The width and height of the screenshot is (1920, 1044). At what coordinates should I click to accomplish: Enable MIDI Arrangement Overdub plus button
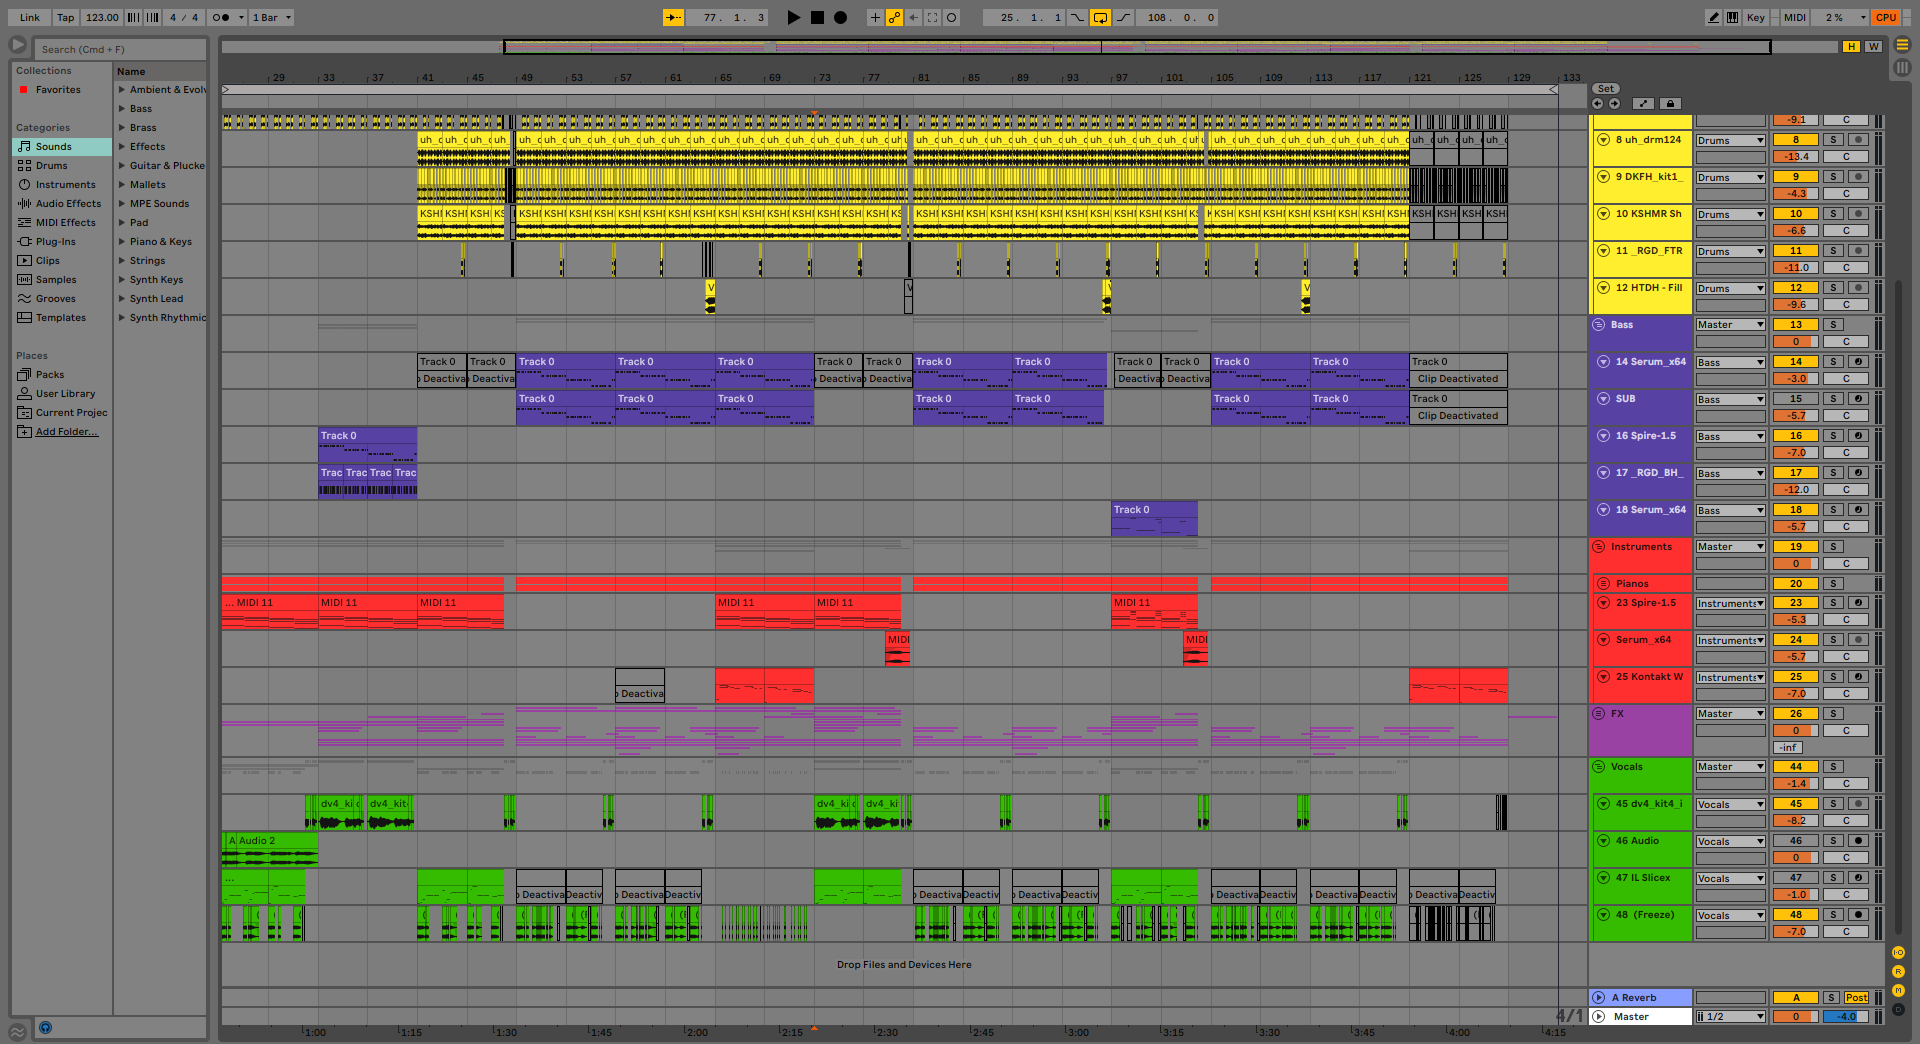[875, 17]
